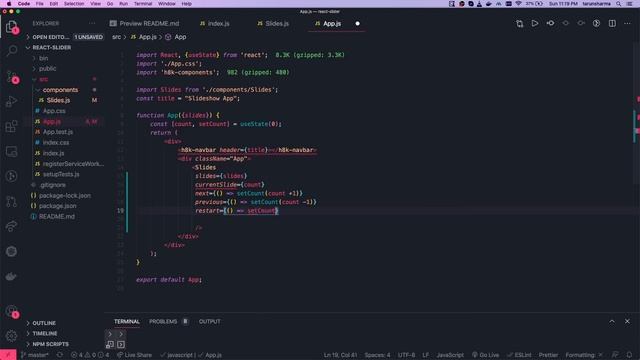Open App.test.js in the file explorer

click(58, 132)
